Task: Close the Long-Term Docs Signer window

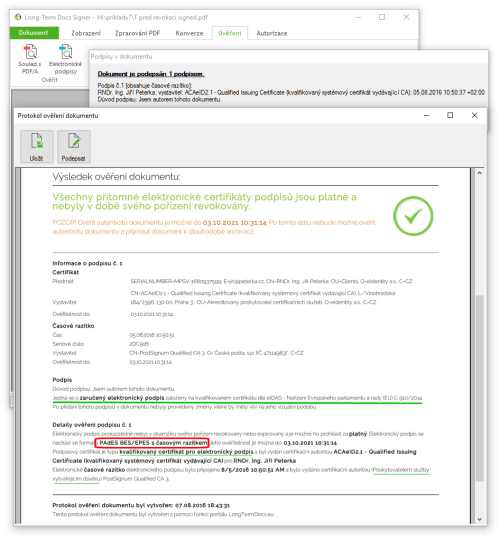Action: [406, 17]
